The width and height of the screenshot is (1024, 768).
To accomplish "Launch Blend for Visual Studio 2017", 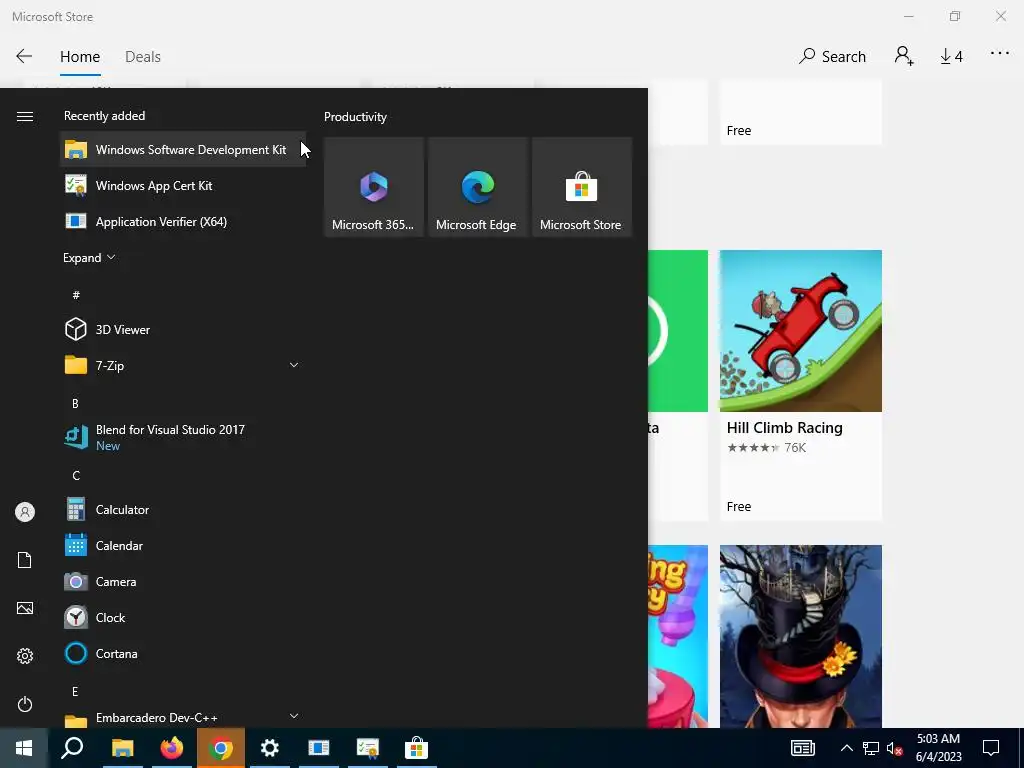I will coord(183,437).
